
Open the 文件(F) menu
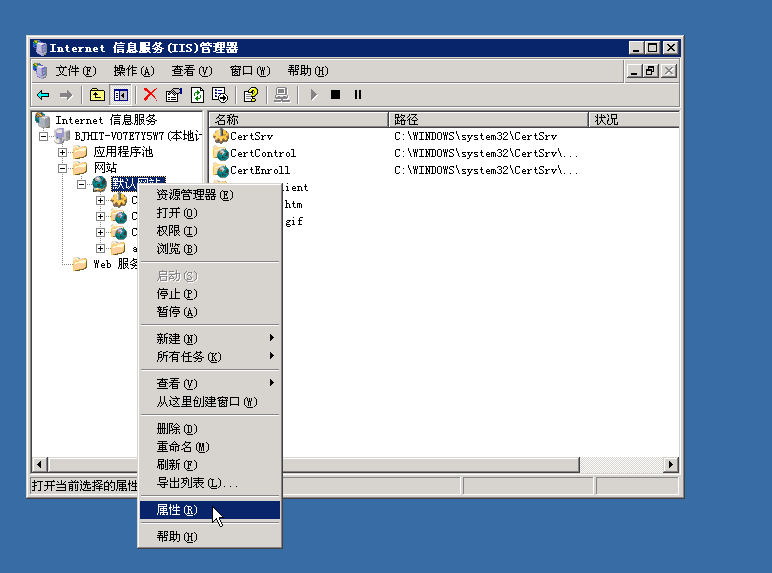[76, 71]
